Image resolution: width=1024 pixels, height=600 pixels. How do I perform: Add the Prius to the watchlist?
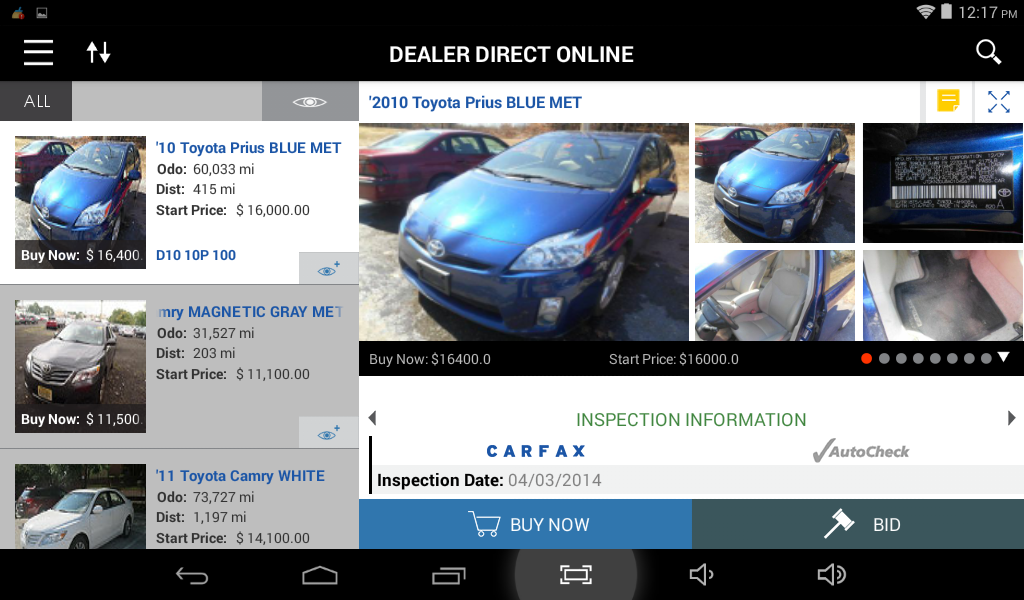(x=328, y=268)
